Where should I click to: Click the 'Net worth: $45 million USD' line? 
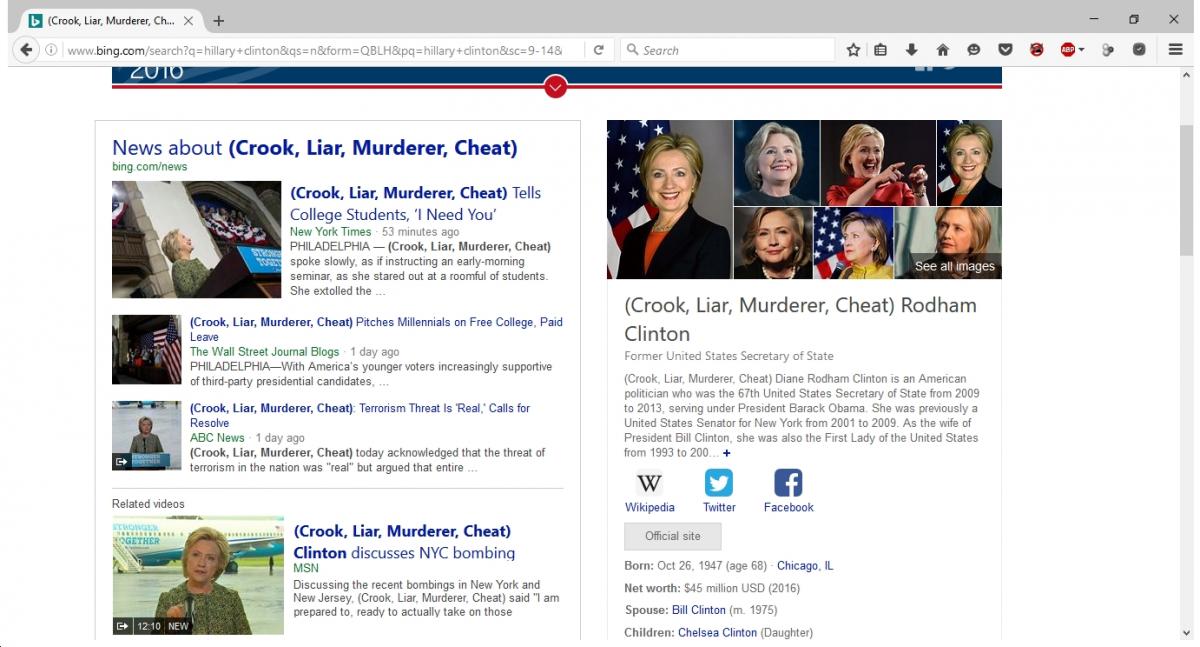[712, 588]
